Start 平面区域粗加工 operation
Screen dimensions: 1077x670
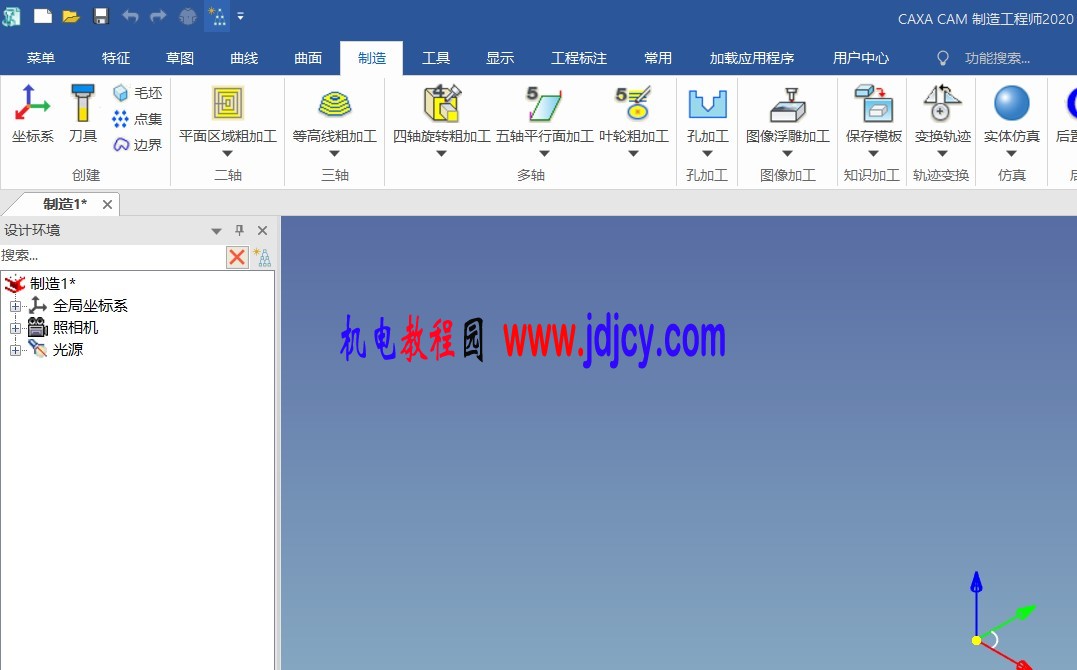click(x=228, y=113)
